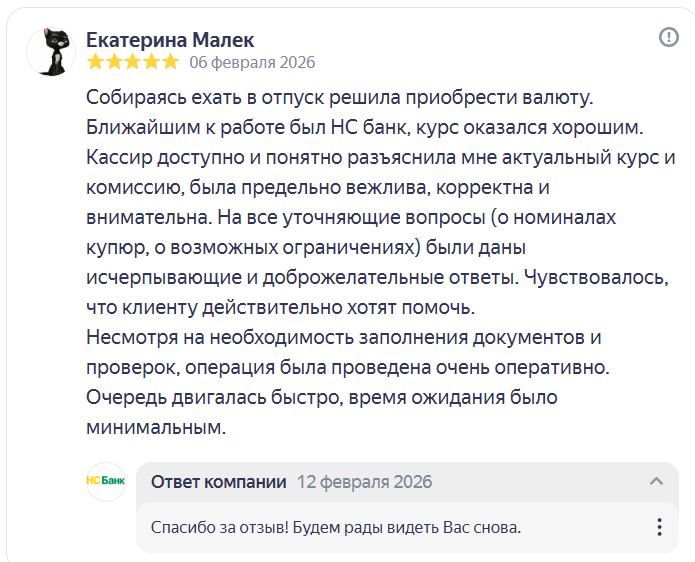Screen dimensions: 695x562
Task: Open the reviewer profile name Екатерина Малек
Action: pos(170,39)
